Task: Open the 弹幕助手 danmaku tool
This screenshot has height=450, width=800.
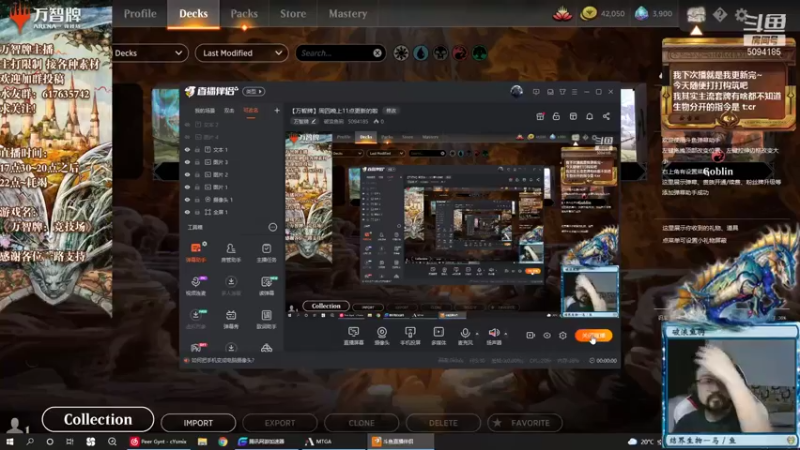Action: point(196,253)
